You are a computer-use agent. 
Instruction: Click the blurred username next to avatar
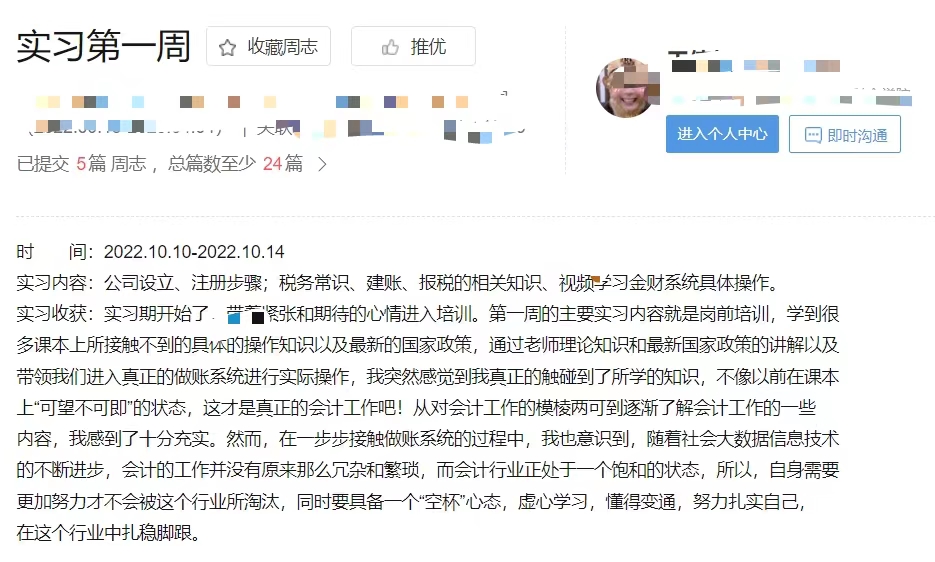(x=754, y=63)
